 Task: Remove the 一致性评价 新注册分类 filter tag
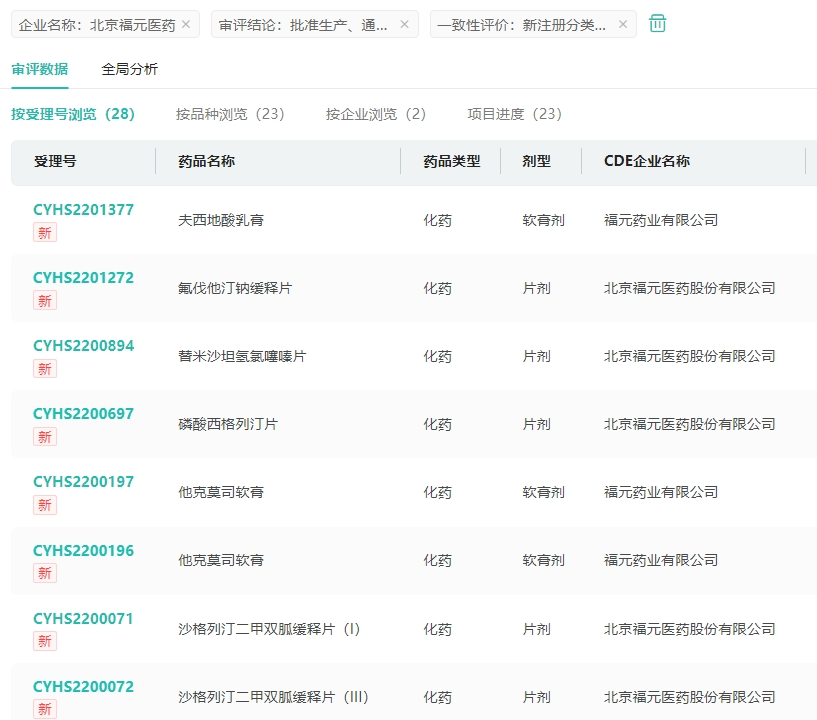coord(623,24)
